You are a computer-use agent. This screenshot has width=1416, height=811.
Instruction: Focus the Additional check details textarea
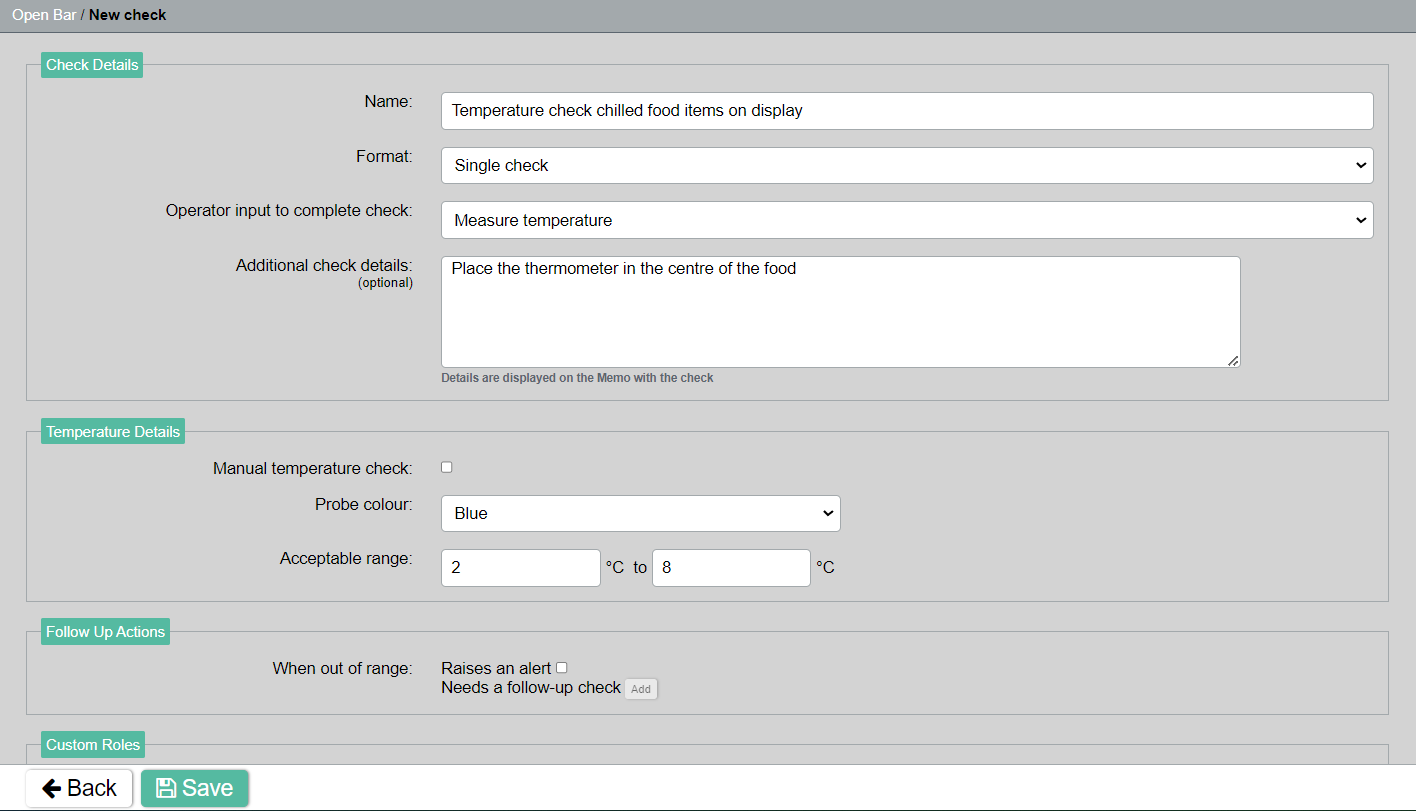pyautogui.click(x=840, y=311)
